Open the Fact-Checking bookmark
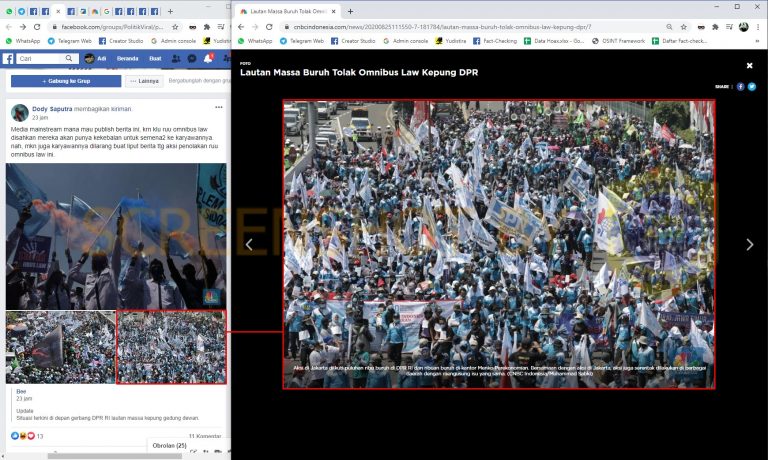The image size is (768, 460). [x=495, y=41]
